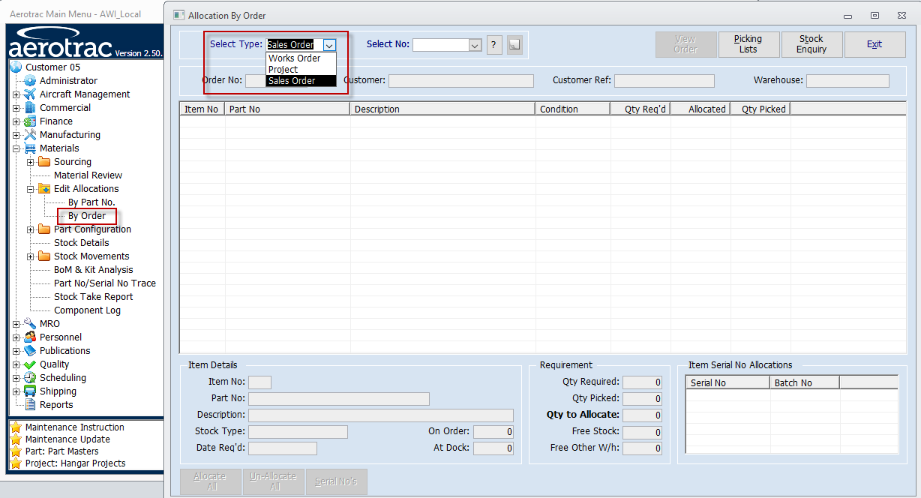Click the Sourcing folder icon
Image resolution: width=921 pixels, height=498 pixels.
point(44,161)
